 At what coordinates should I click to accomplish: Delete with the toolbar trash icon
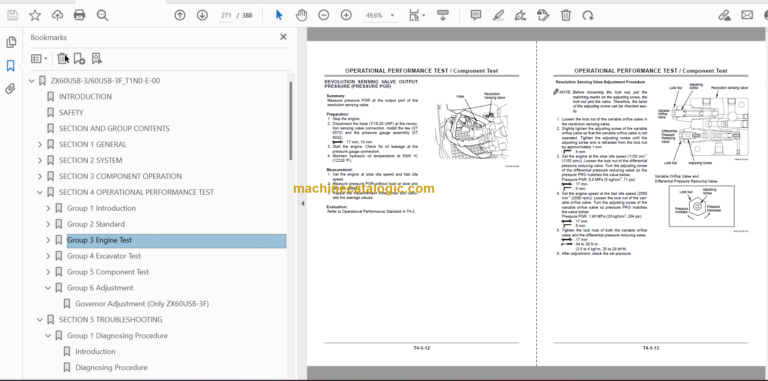[566, 15]
